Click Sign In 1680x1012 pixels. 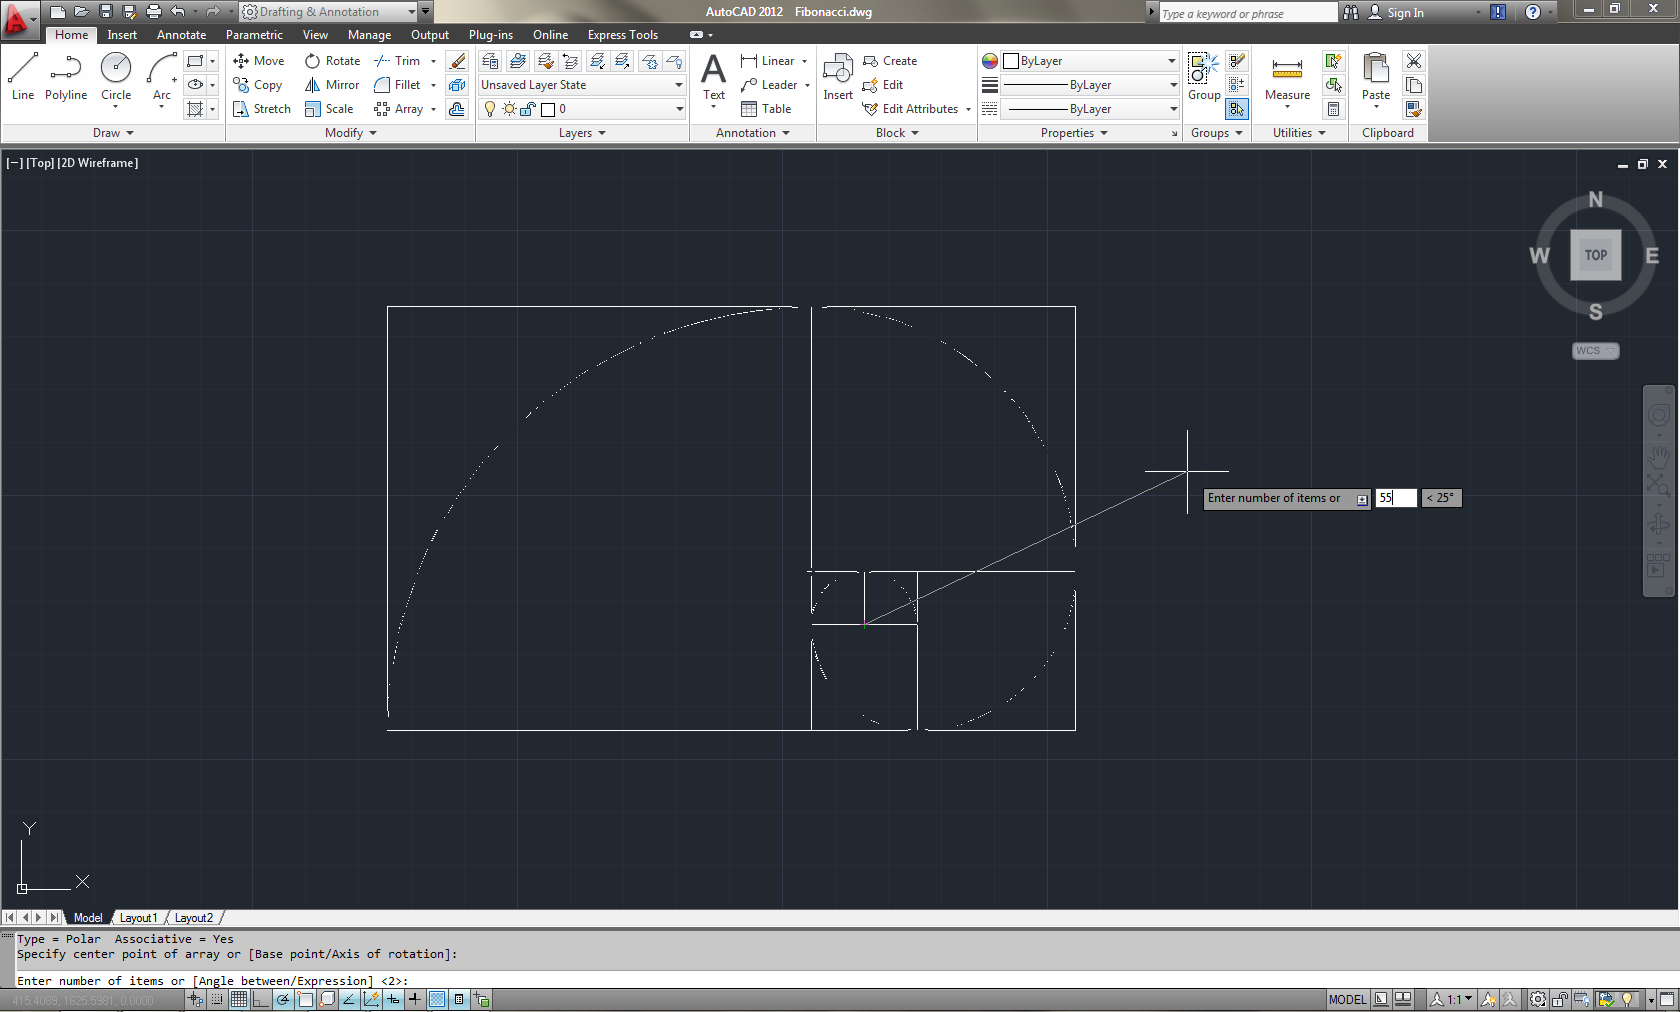(x=1405, y=13)
